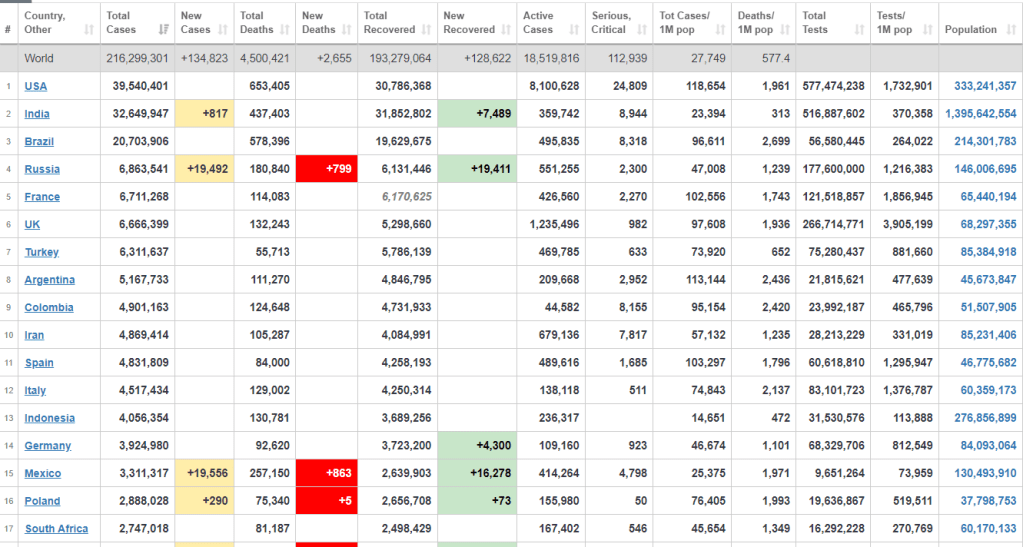Open the India country page link
Image resolution: width=1023 pixels, height=547 pixels.
point(37,114)
